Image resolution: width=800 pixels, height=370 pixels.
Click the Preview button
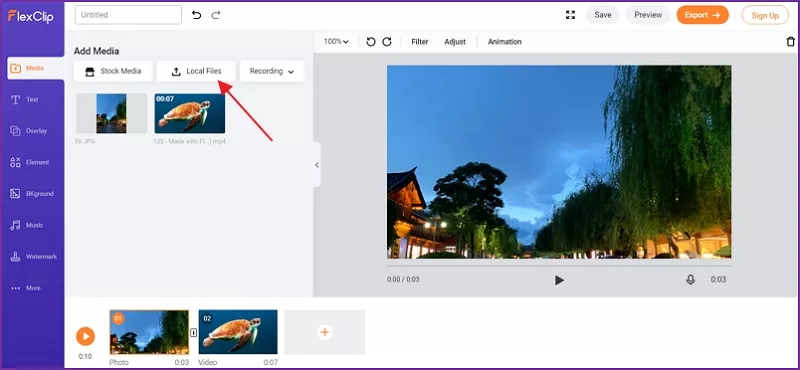pyautogui.click(x=648, y=15)
